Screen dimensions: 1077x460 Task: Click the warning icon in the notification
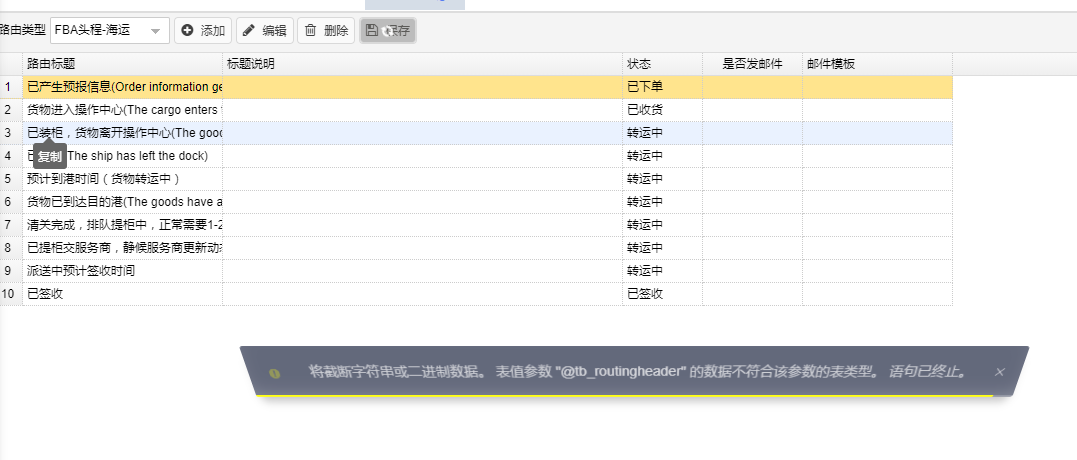pyautogui.click(x=275, y=373)
